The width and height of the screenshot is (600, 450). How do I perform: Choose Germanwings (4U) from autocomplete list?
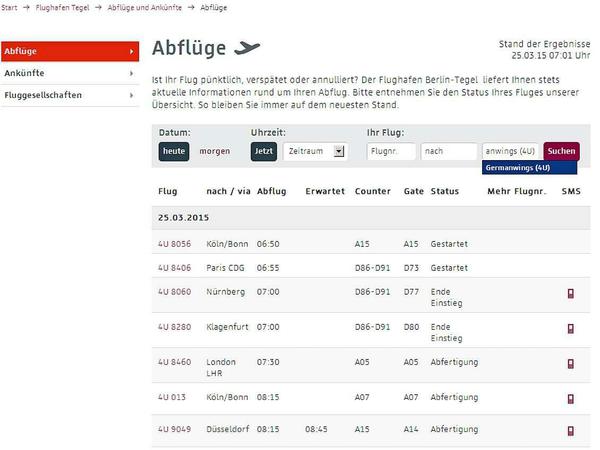tap(529, 168)
